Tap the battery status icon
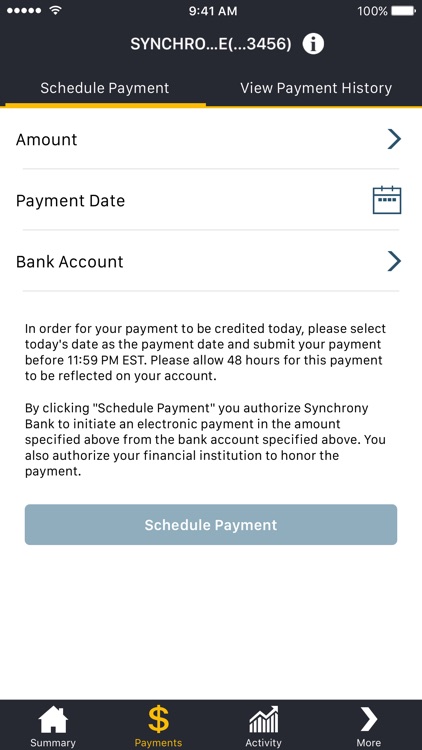The width and height of the screenshot is (422, 750). click(403, 11)
